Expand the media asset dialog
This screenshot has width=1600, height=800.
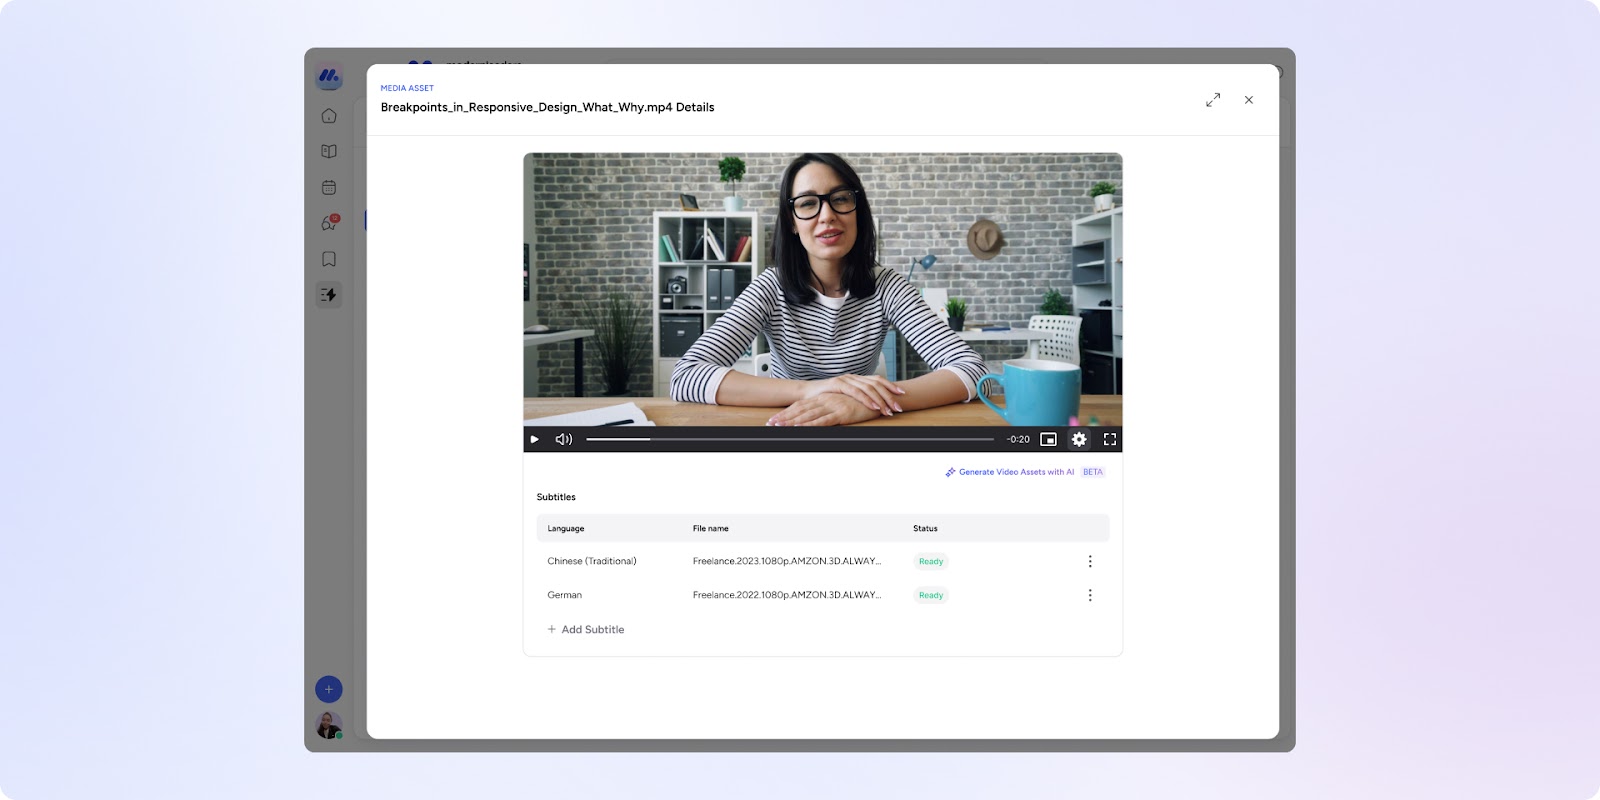click(1213, 100)
